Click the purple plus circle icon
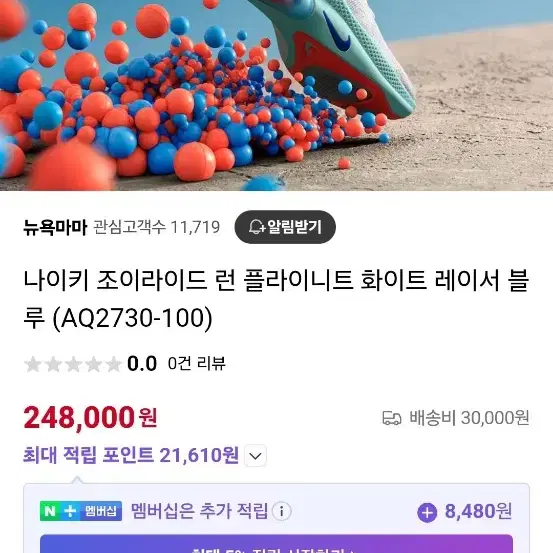This screenshot has height=553, width=553. click(427, 512)
